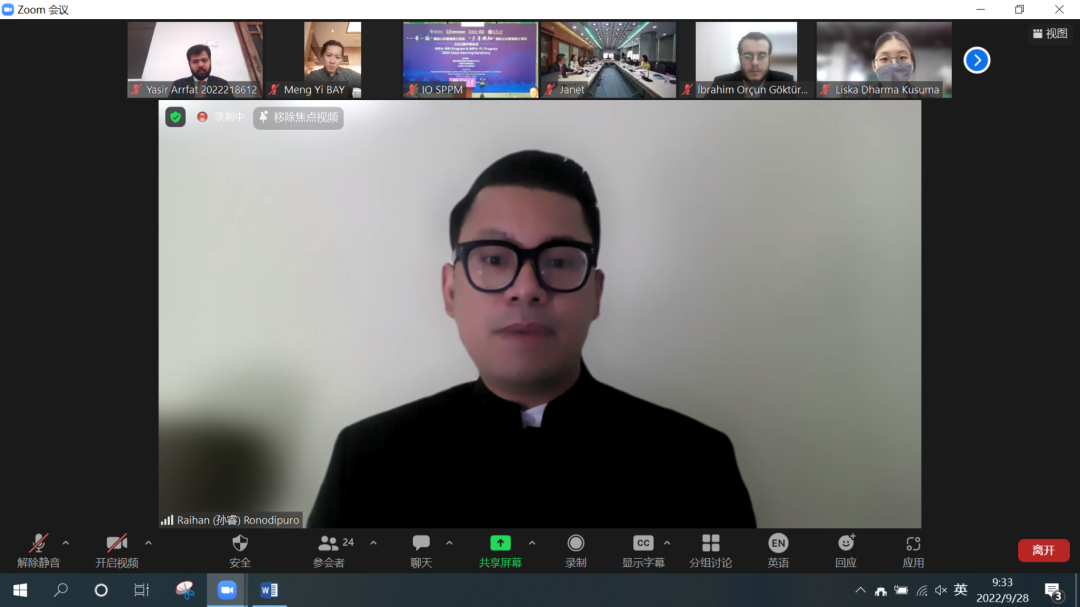The image size is (1080, 607).
Task: Click the red Leave (离开) button
Action: pos(1043,550)
